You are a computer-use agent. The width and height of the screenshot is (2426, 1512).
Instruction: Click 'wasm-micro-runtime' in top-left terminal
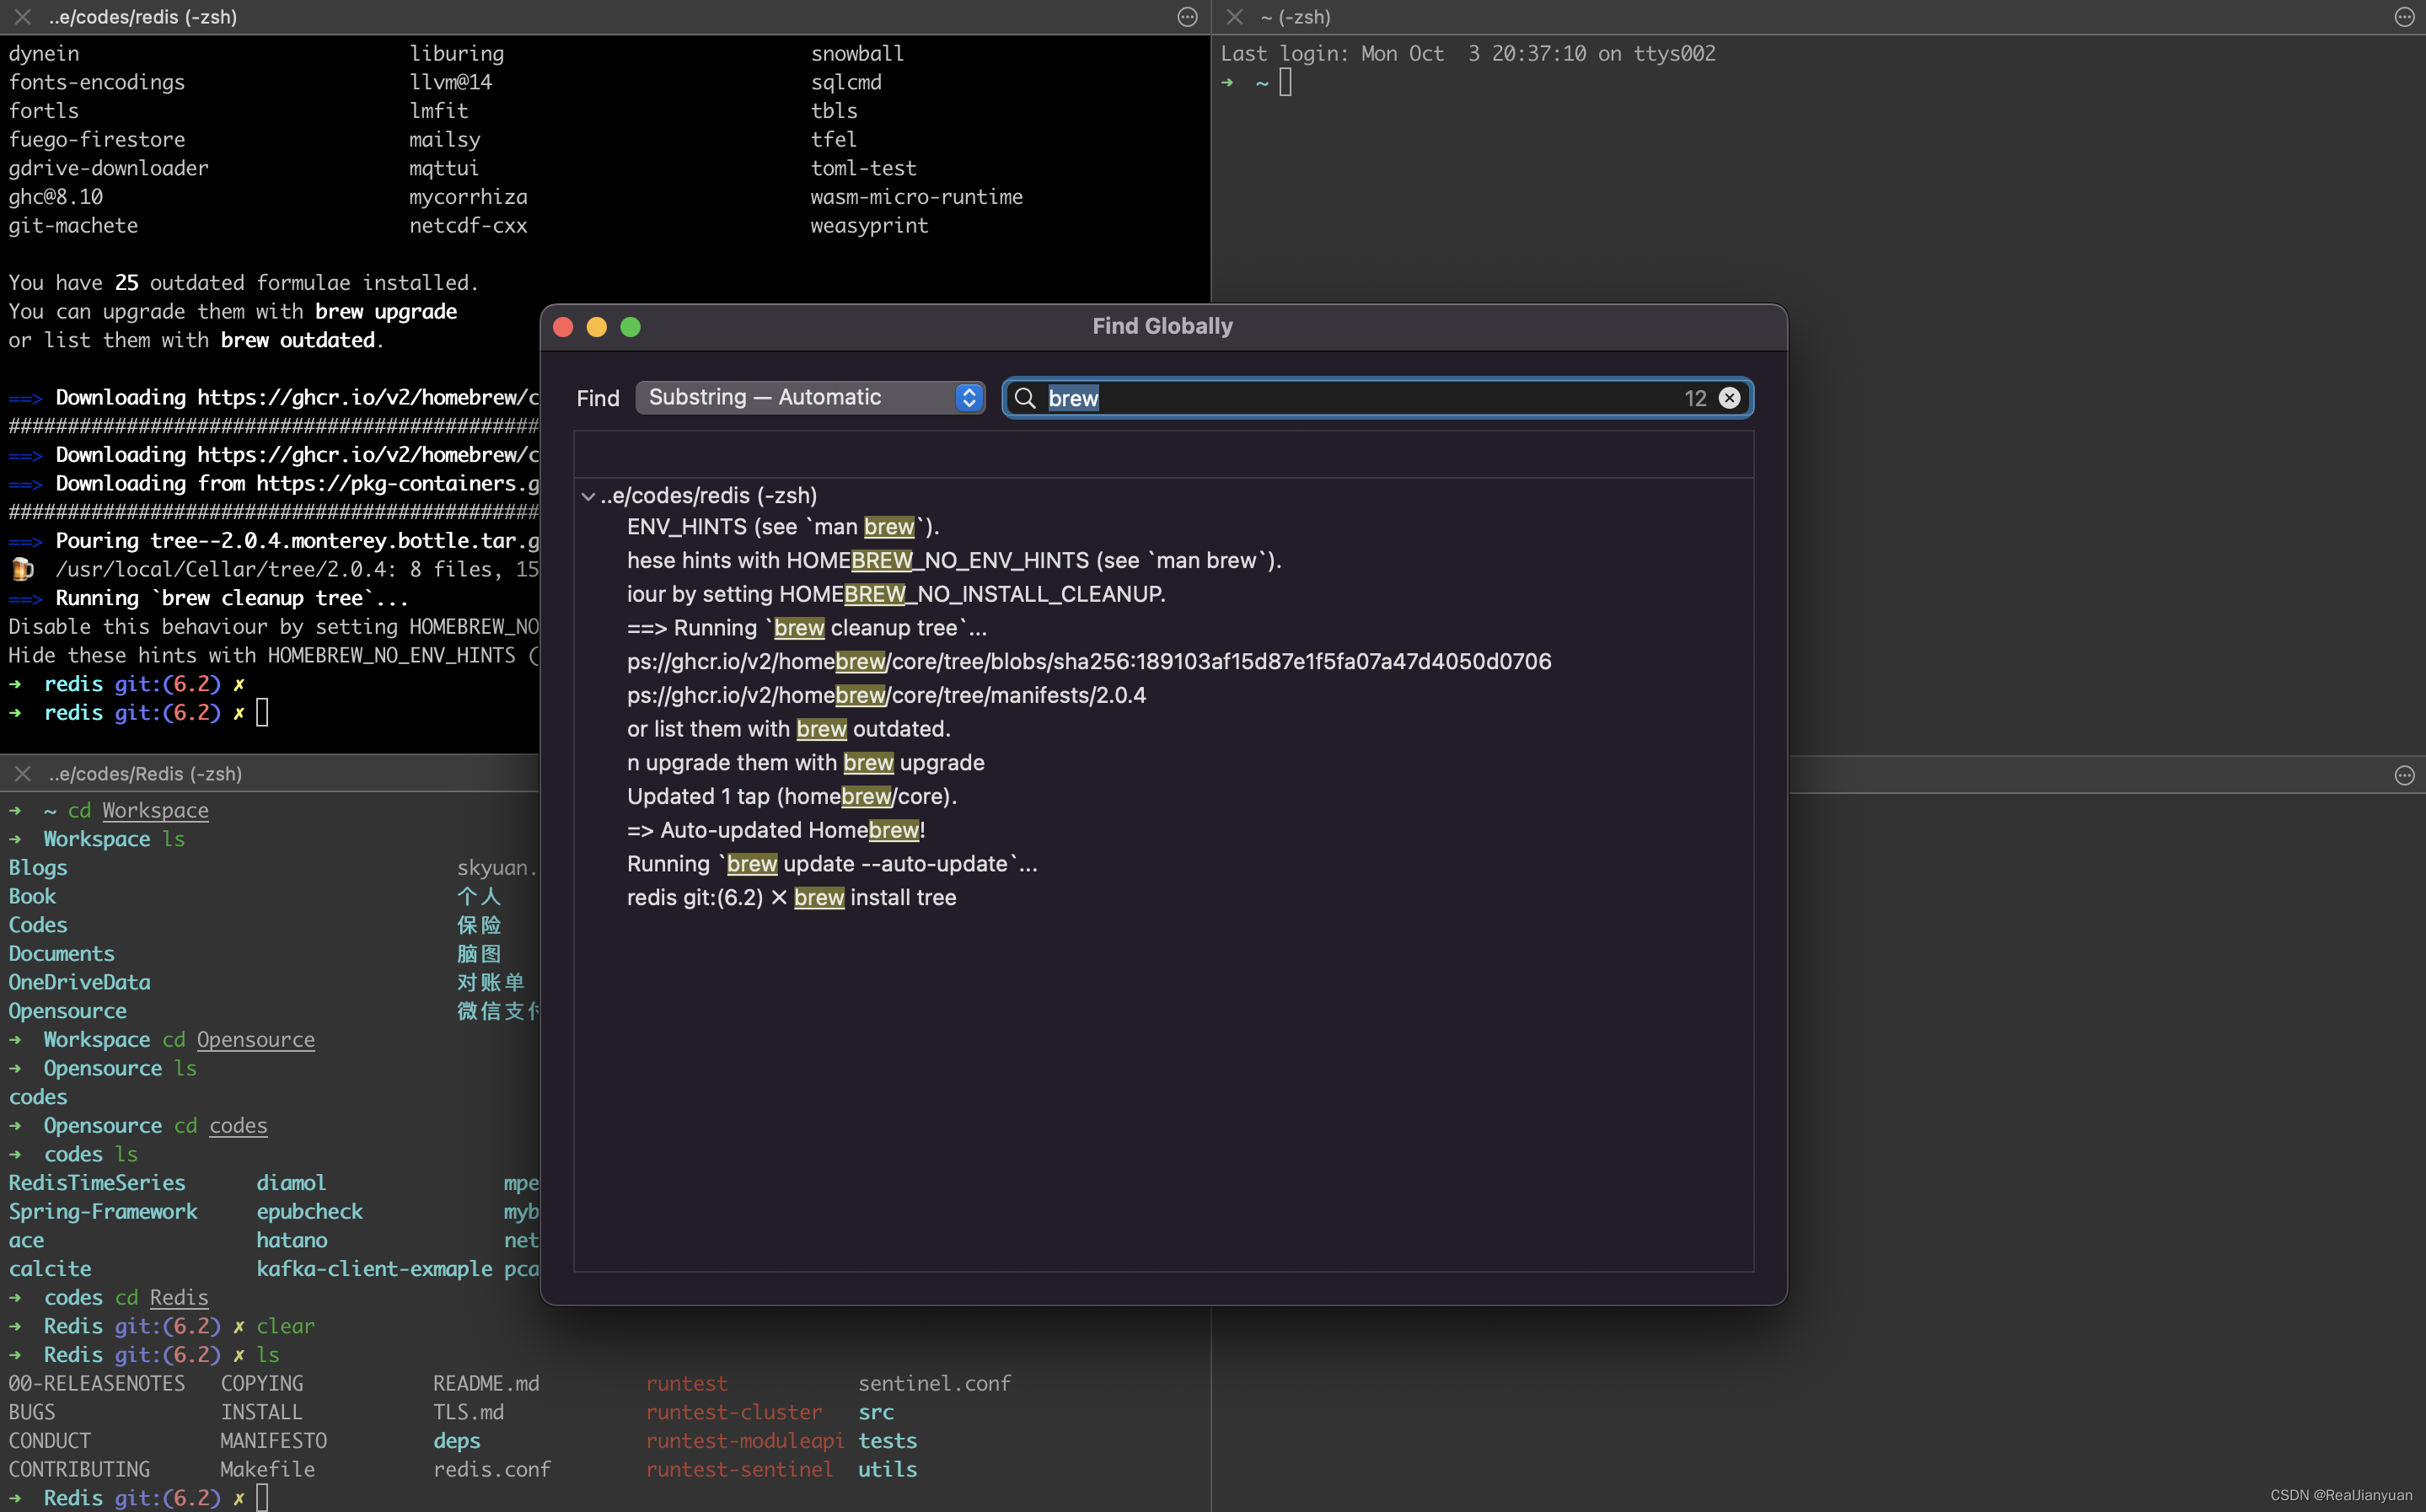916,197
